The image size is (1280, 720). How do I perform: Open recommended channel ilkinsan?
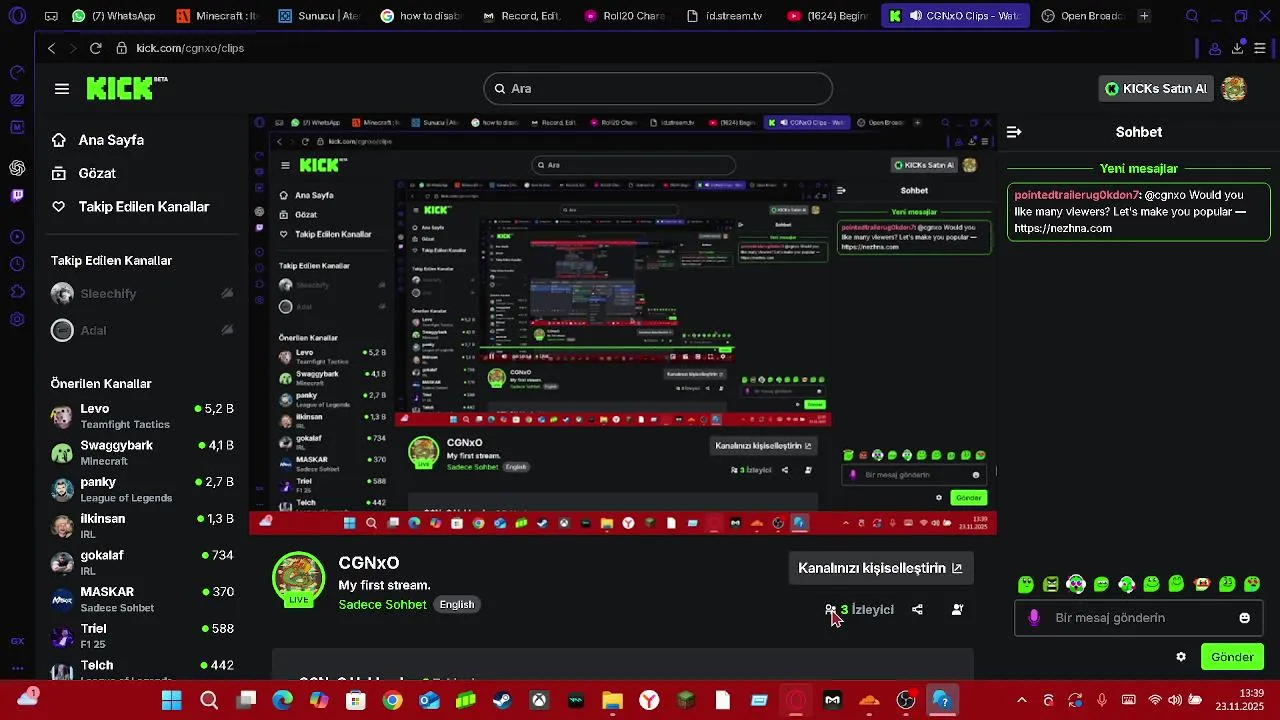point(142,526)
